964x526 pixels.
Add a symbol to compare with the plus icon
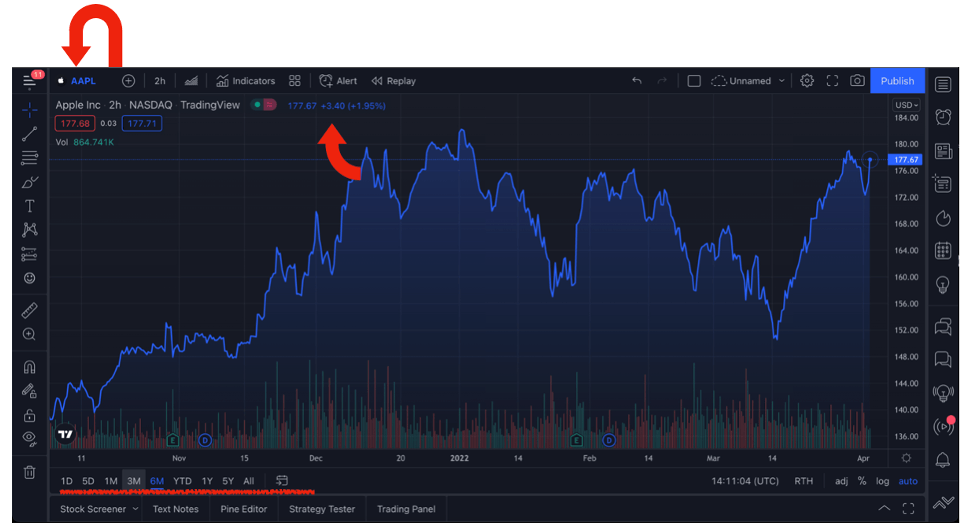pyautogui.click(x=128, y=81)
